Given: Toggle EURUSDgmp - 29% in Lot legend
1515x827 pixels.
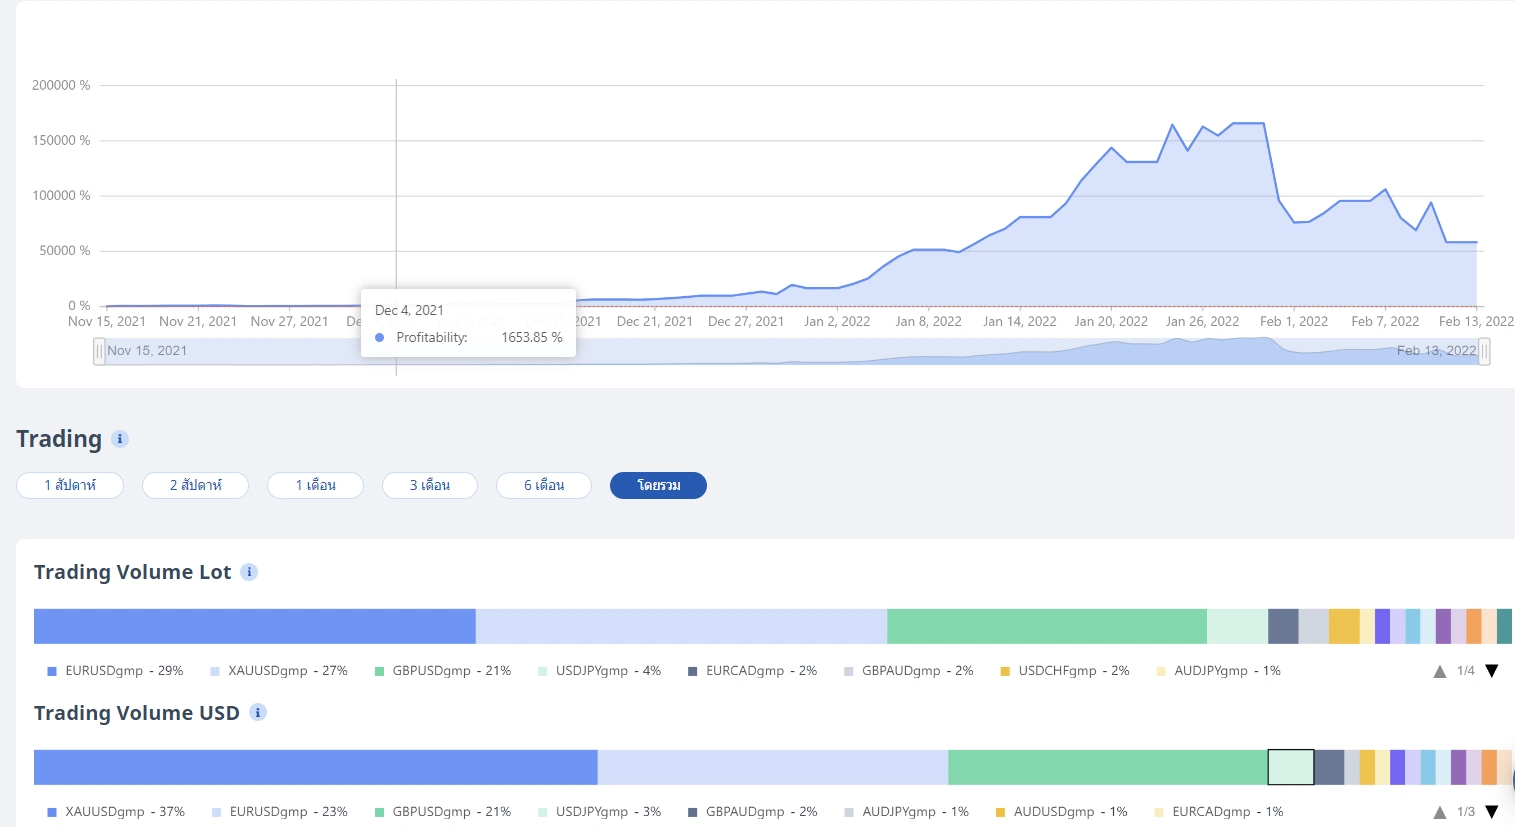Looking at the screenshot, I should [115, 671].
